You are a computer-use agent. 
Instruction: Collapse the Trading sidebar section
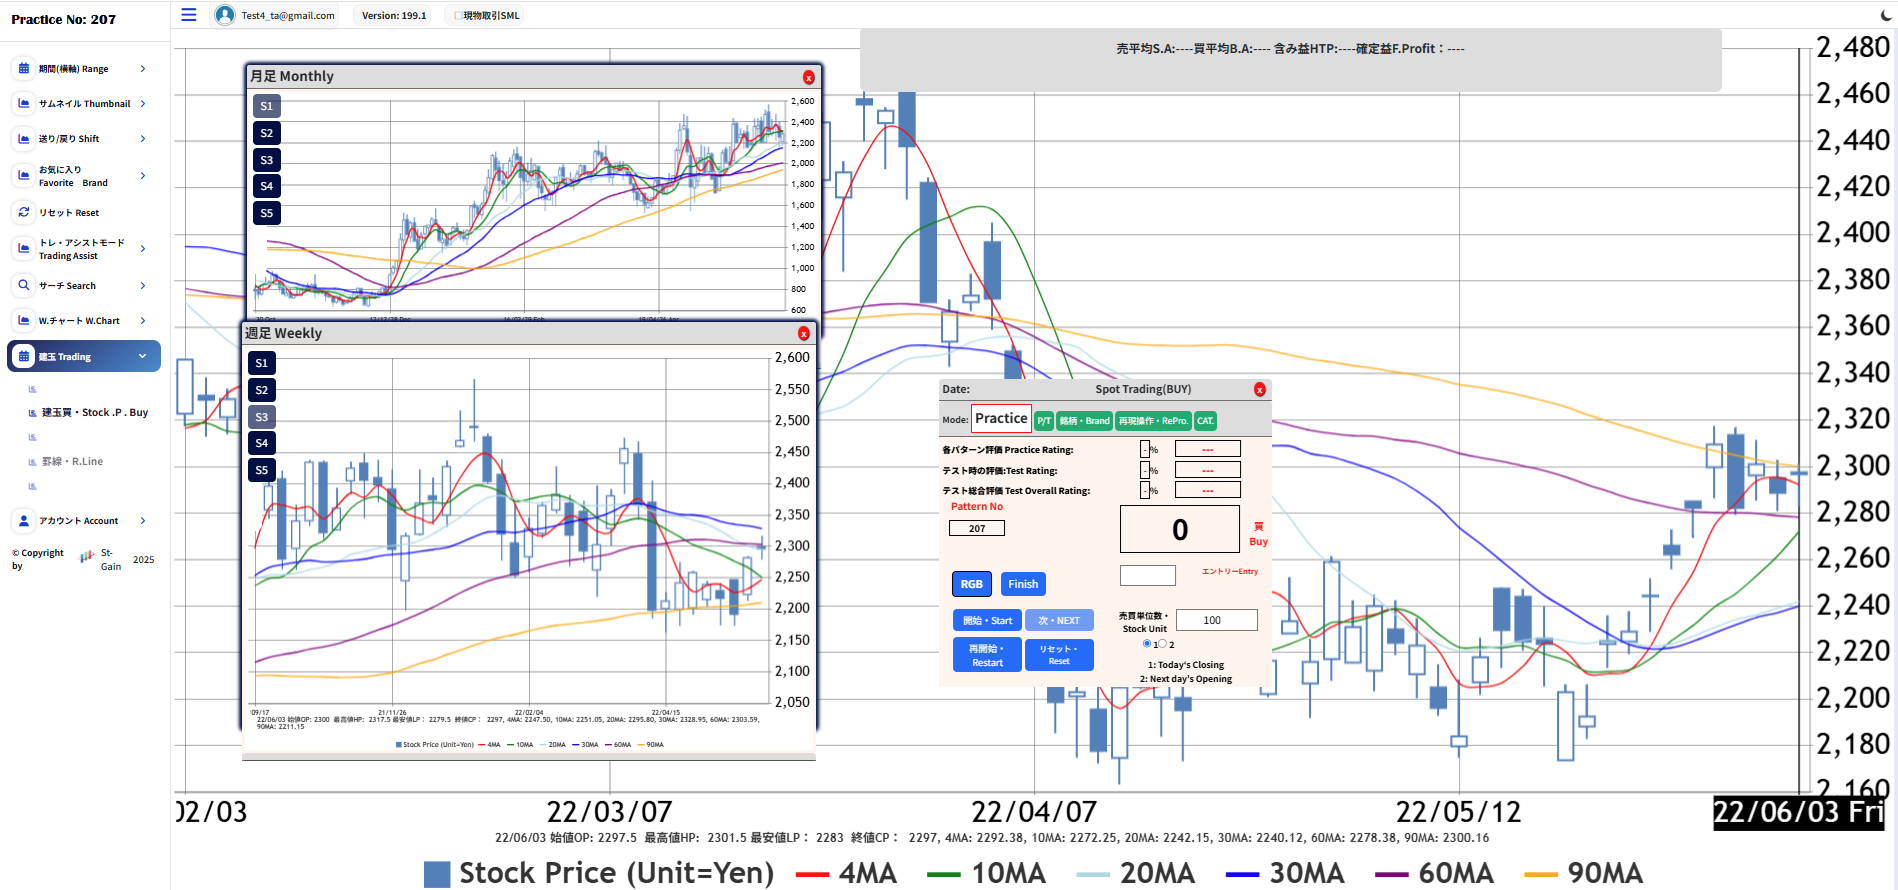pos(142,356)
